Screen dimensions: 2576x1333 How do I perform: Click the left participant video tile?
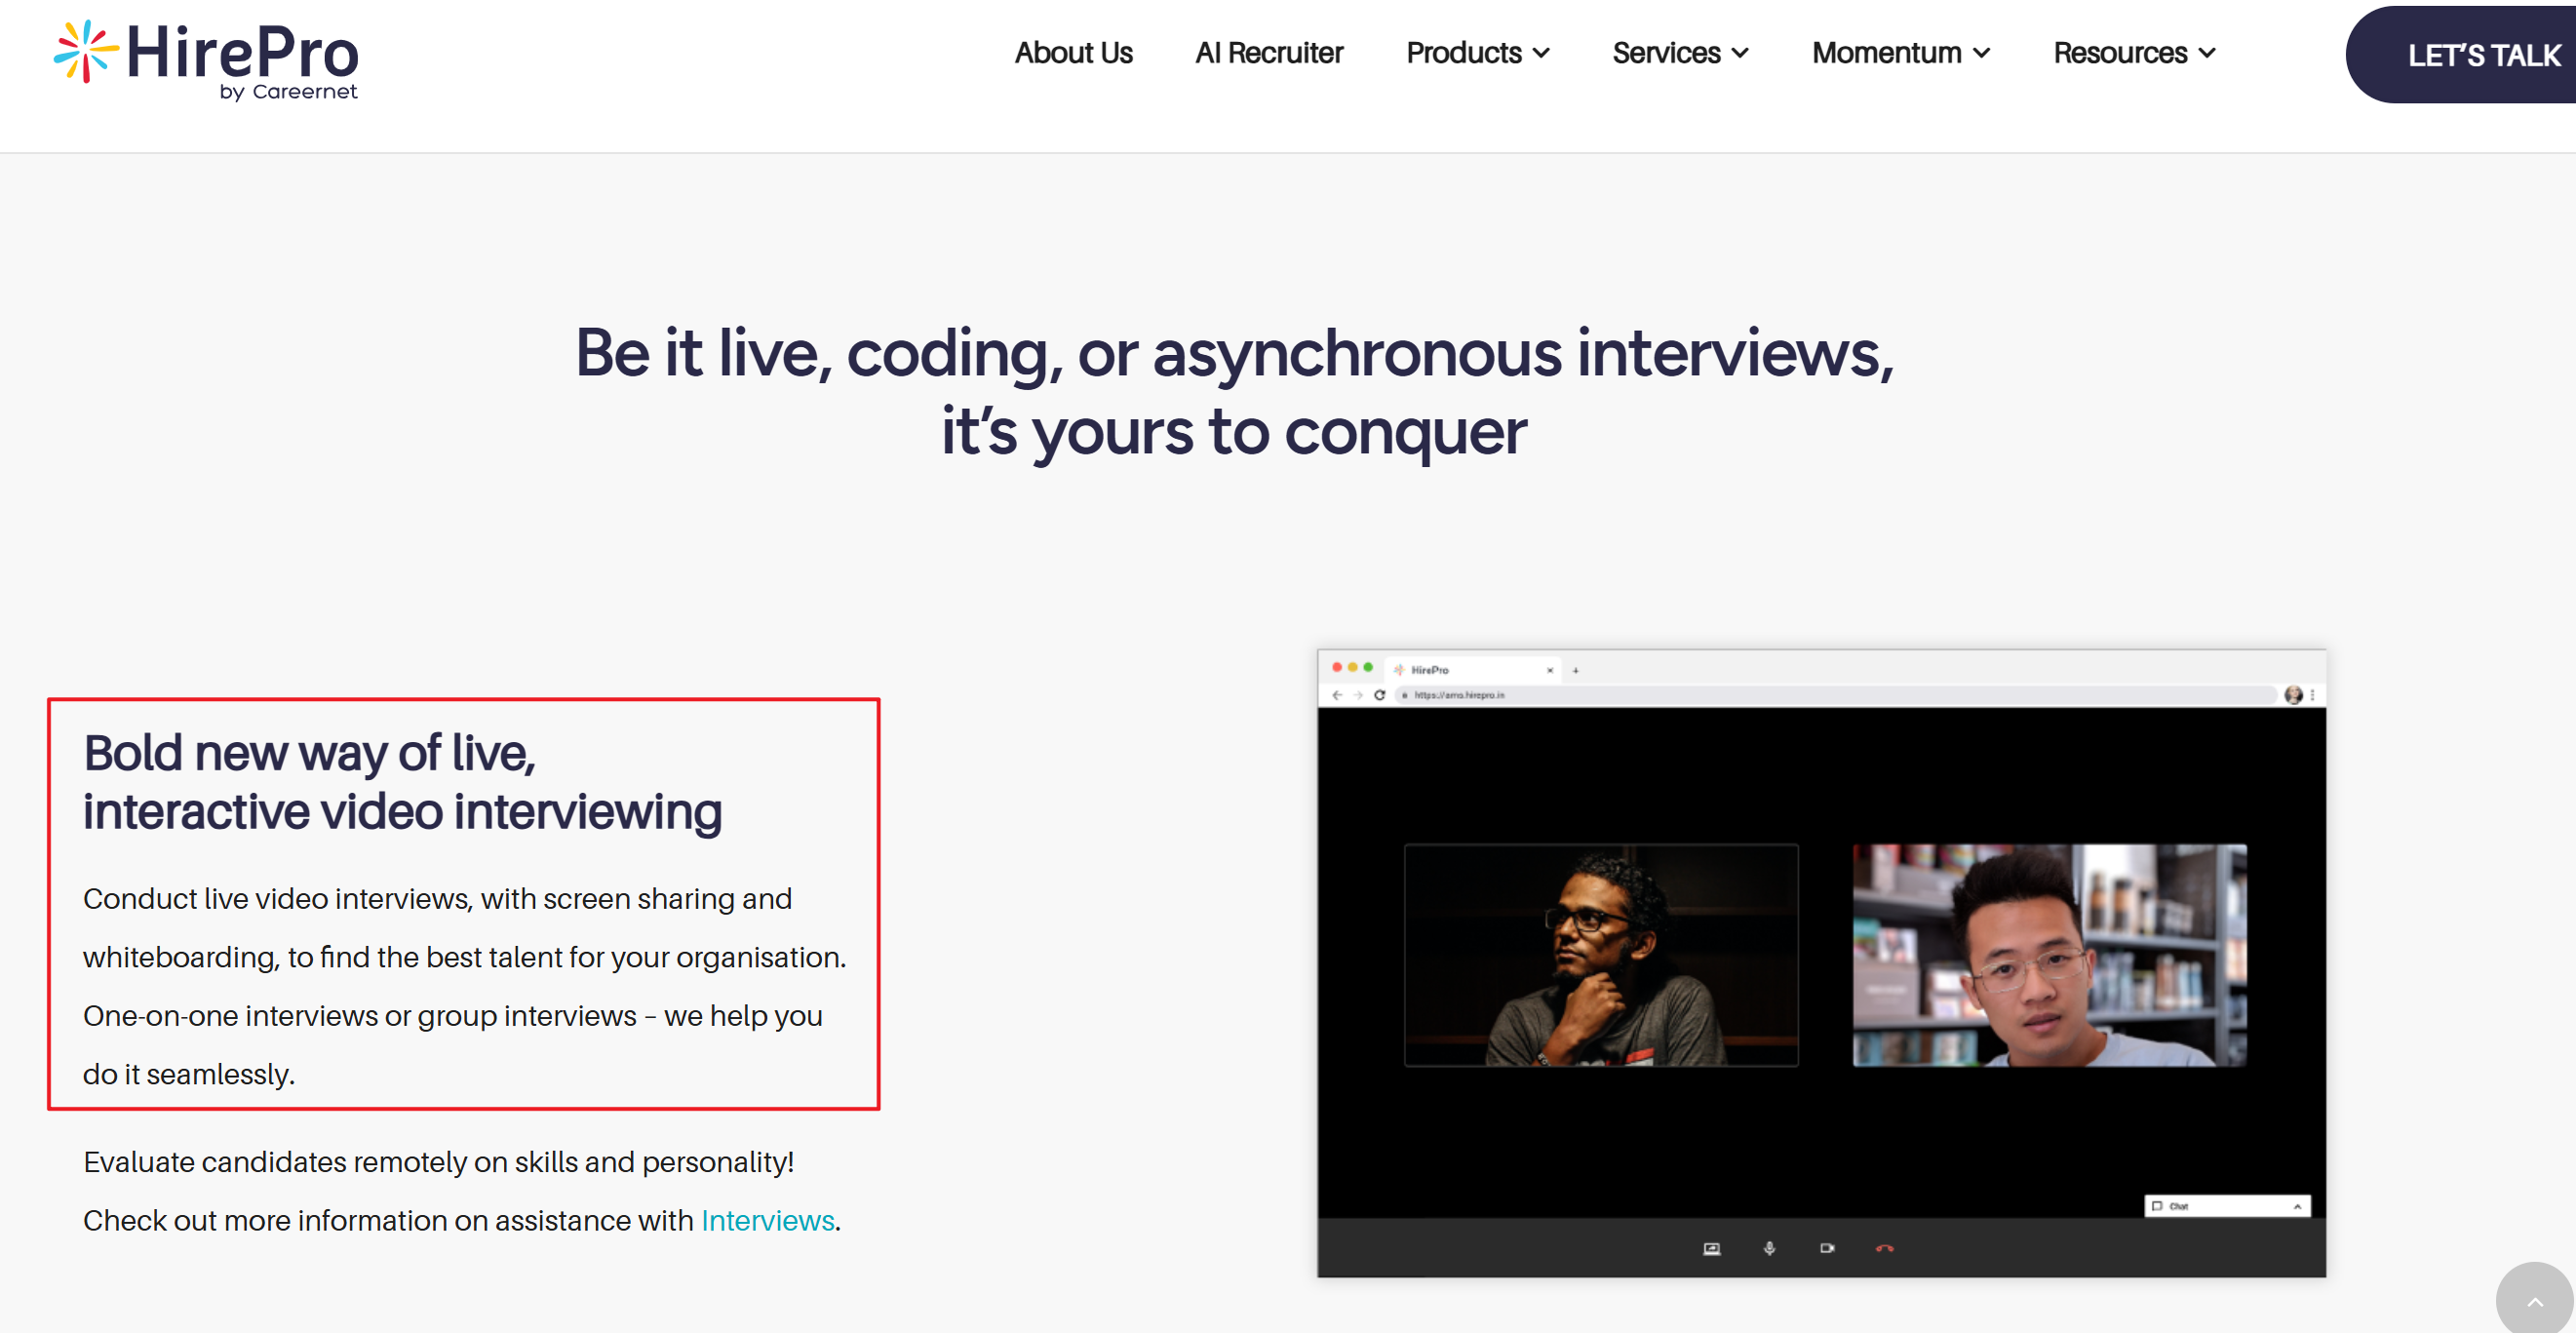point(1601,955)
